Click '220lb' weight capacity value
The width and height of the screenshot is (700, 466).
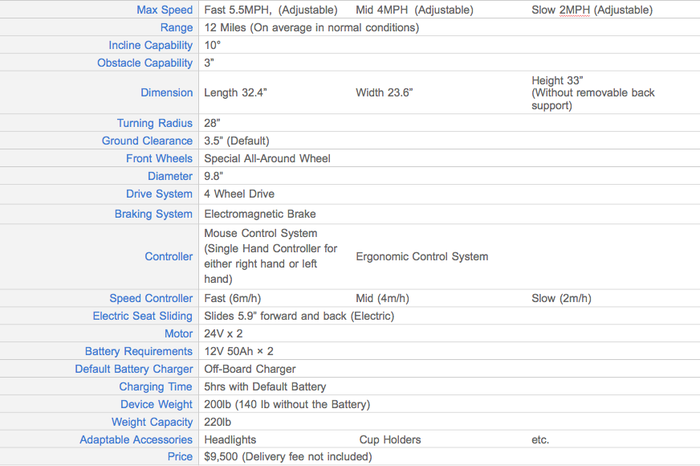tap(217, 422)
